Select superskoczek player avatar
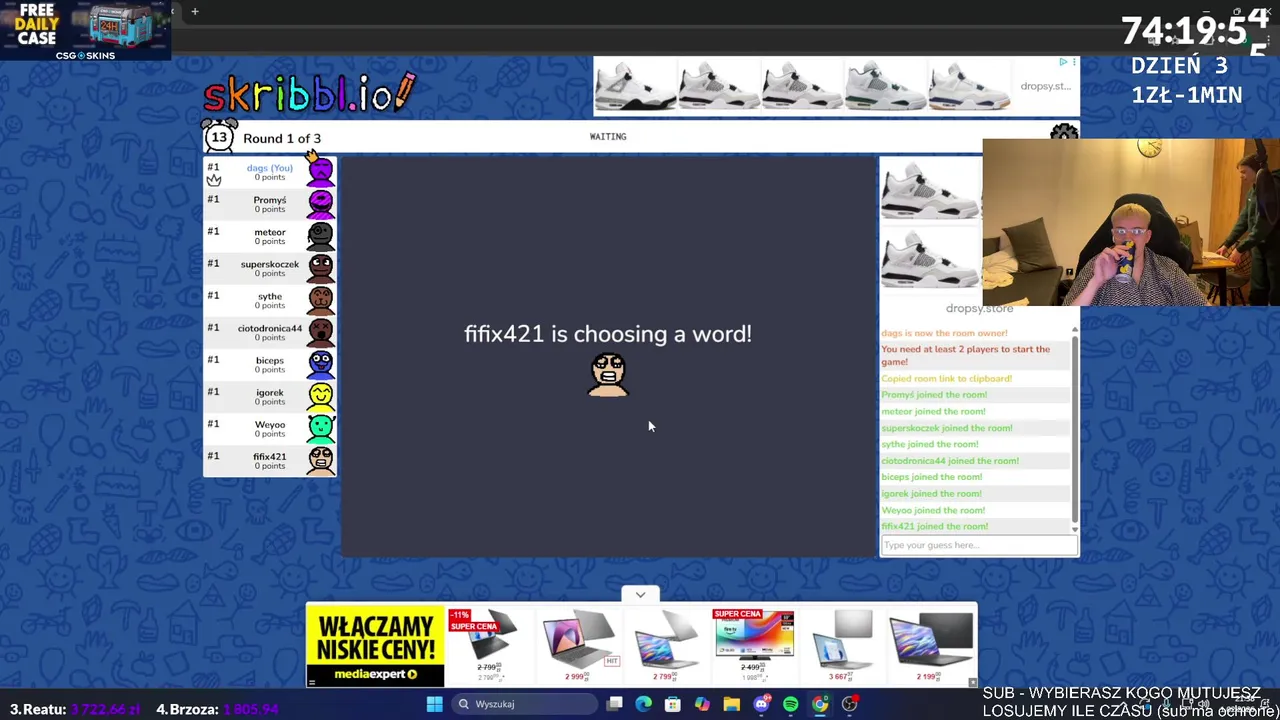 320,268
